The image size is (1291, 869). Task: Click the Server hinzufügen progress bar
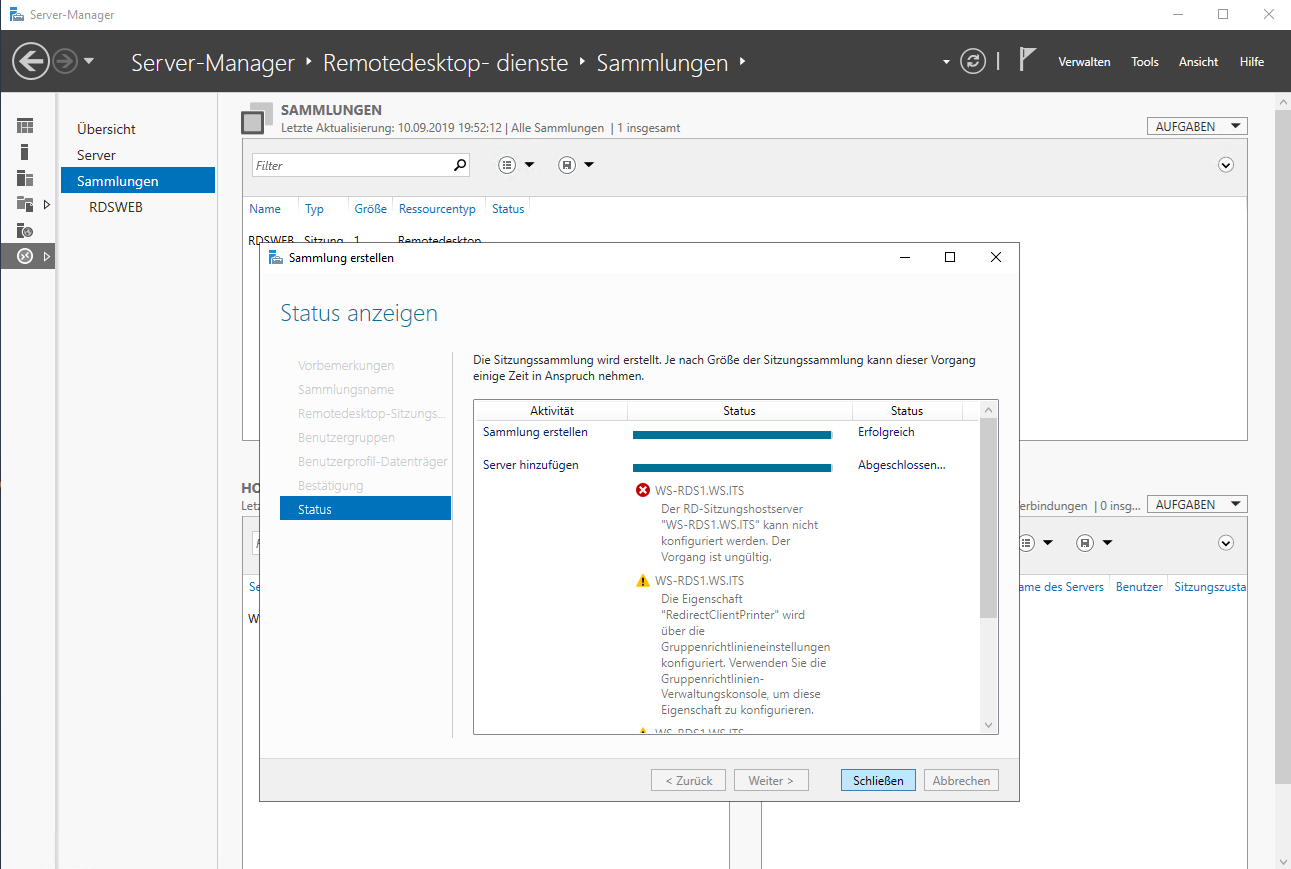[x=732, y=468]
